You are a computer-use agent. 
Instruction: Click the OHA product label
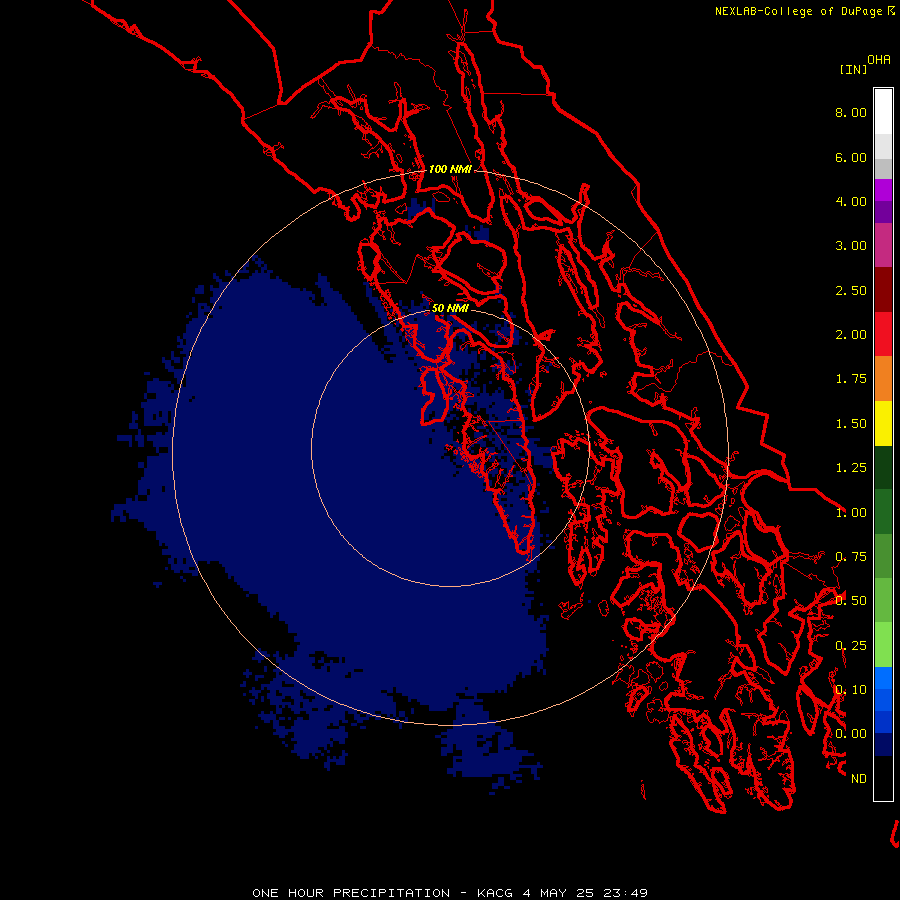[x=879, y=60]
